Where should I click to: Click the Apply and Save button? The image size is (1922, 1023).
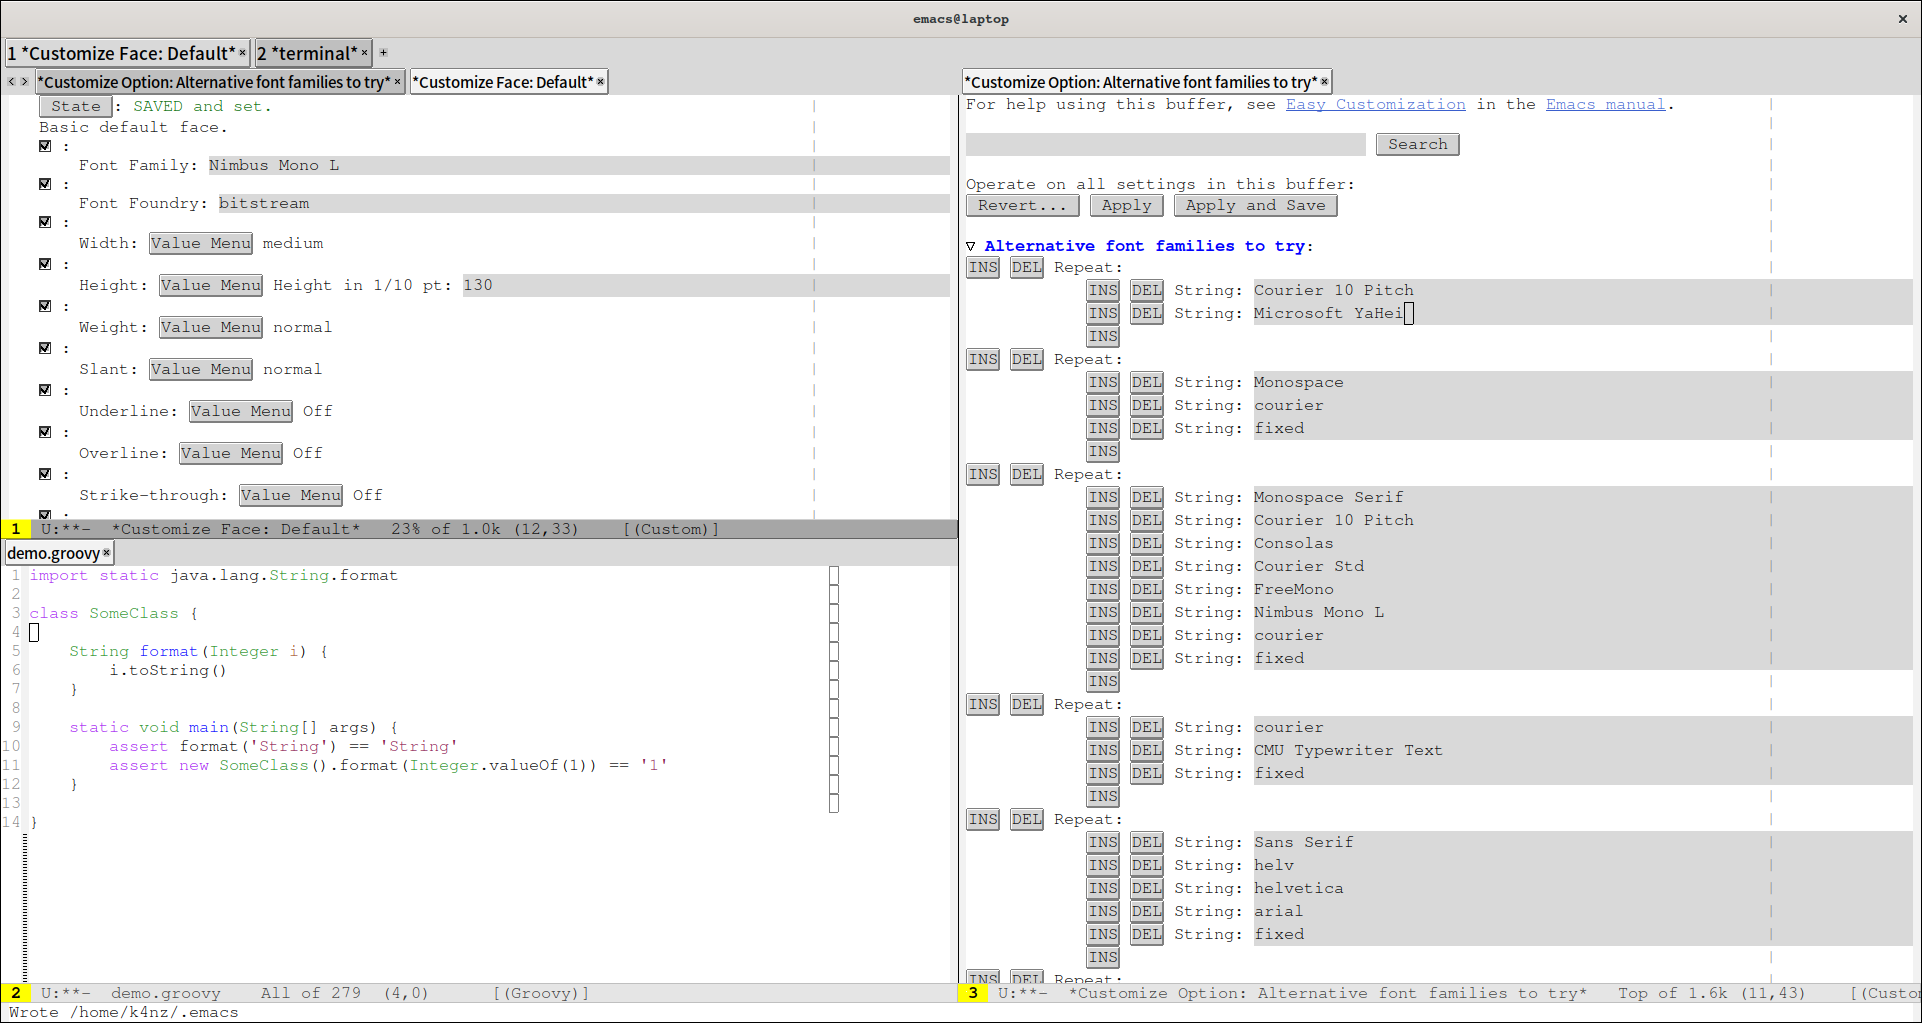click(x=1255, y=205)
